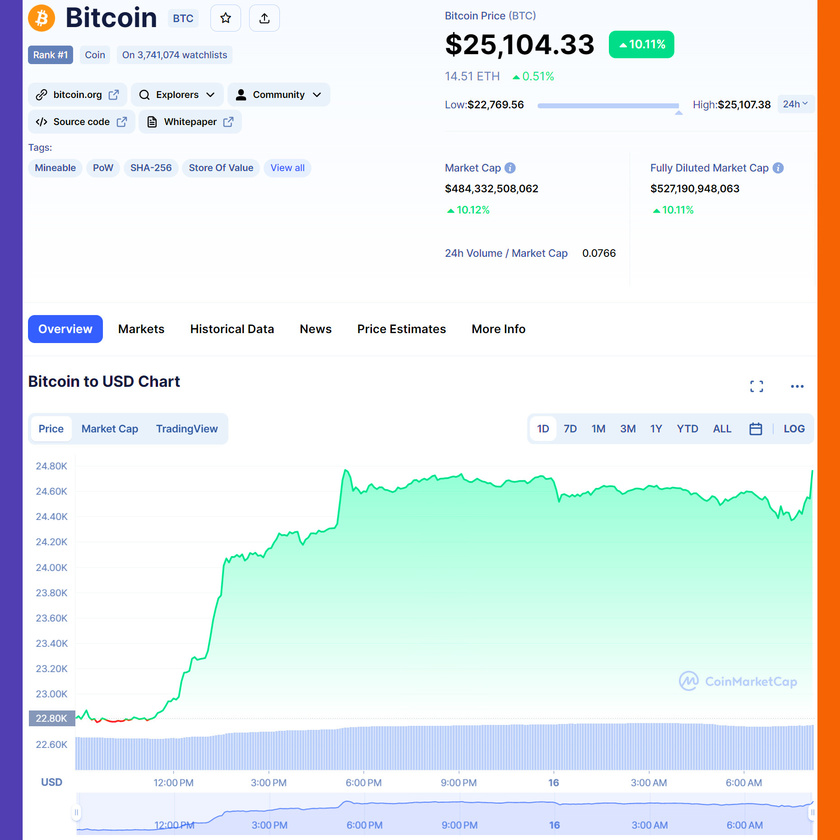Select the 7D chart time range
The height and width of the screenshot is (840, 840).
(x=570, y=429)
